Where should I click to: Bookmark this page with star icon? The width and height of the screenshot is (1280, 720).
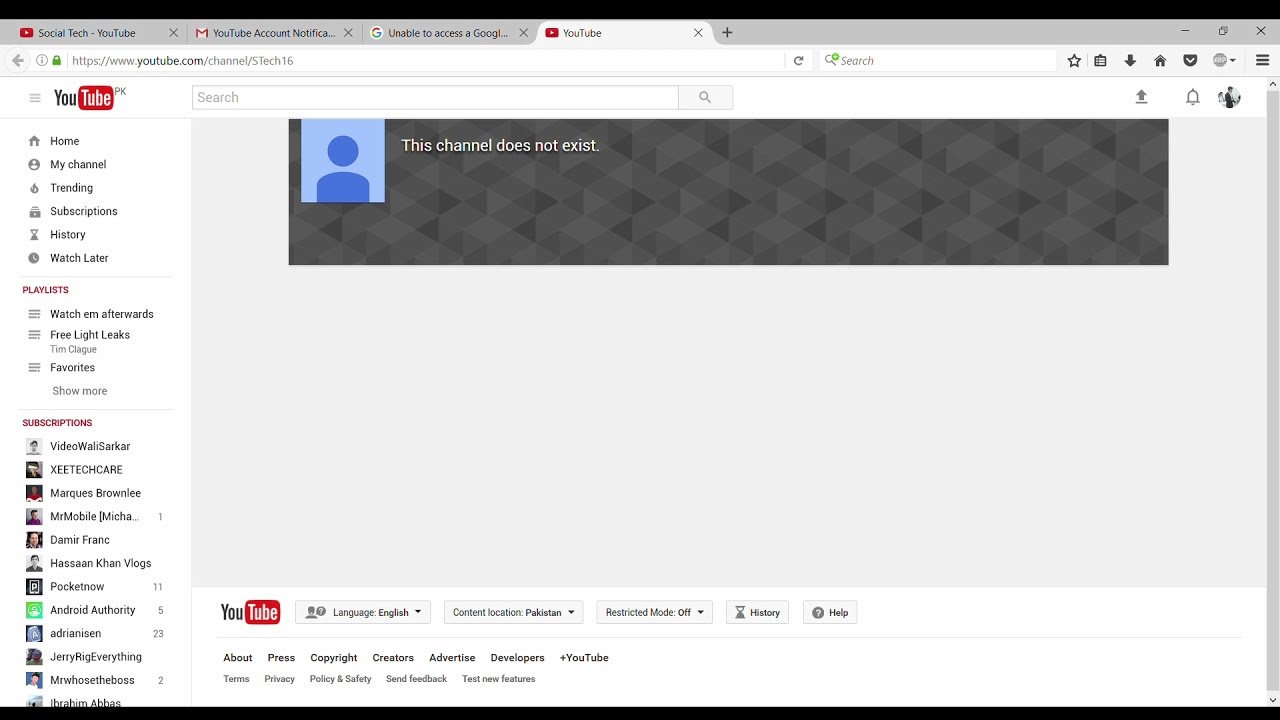coord(1074,61)
